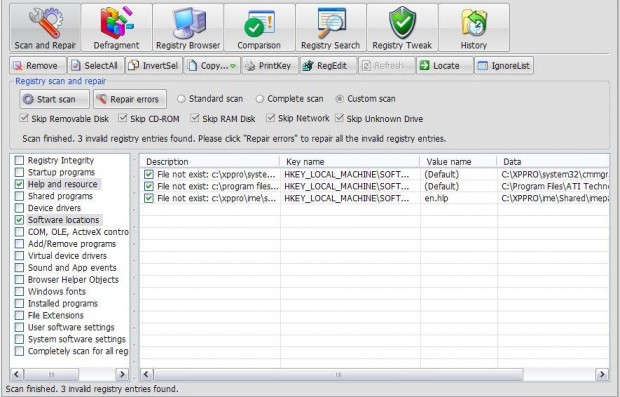Click the Remove toolbar button
Viewport: 620px width, 397px height.
pyautogui.click(x=38, y=66)
